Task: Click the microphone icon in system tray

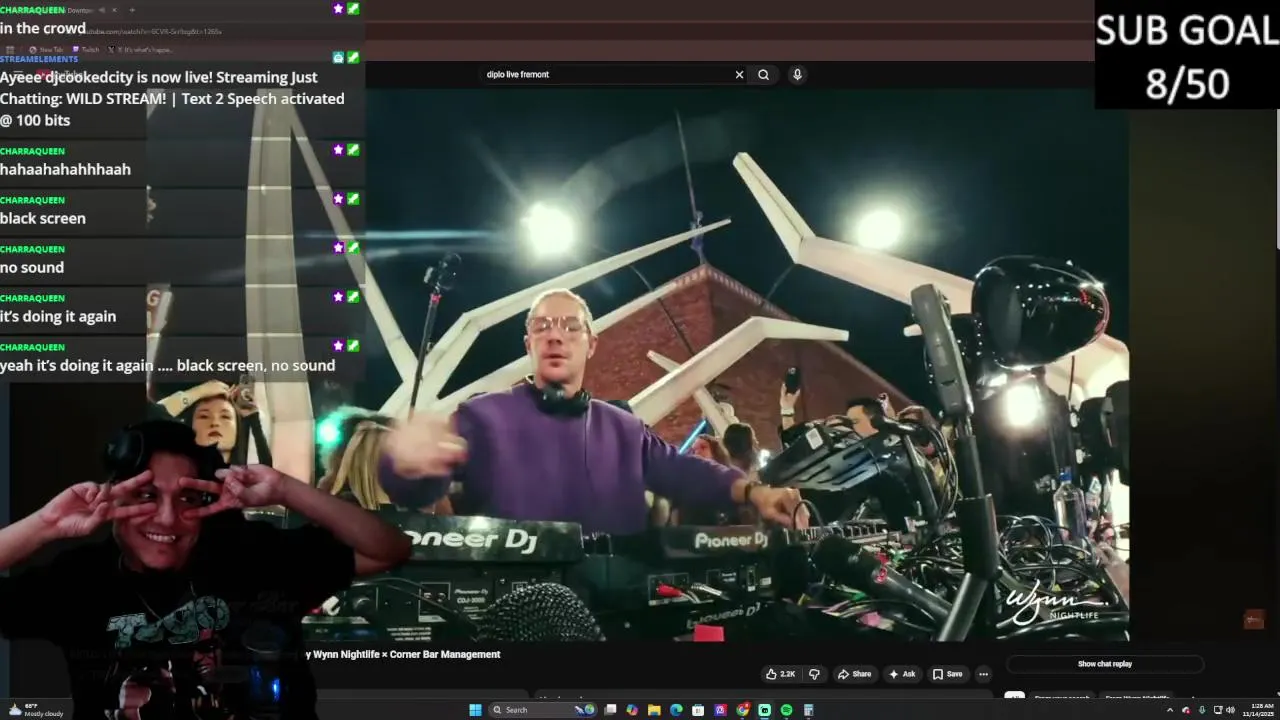Action: (1202, 710)
